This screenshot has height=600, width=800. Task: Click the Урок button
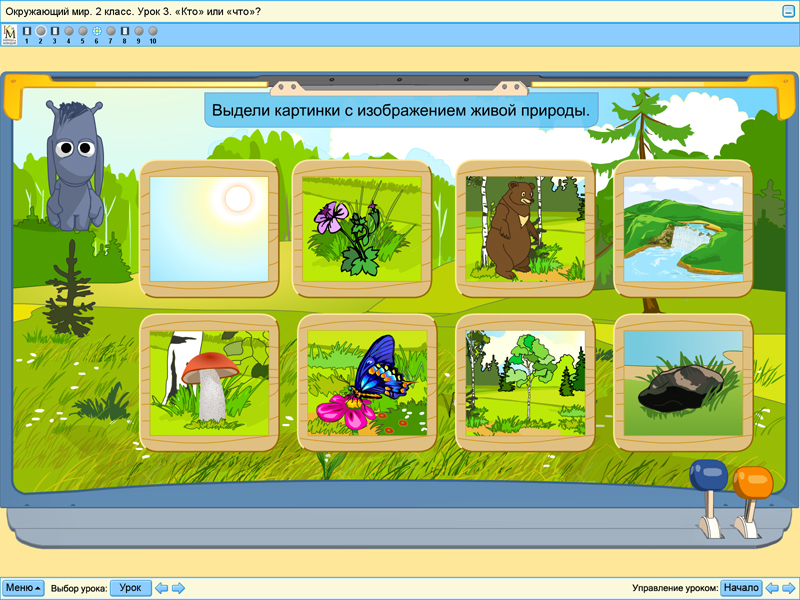(x=131, y=588)
